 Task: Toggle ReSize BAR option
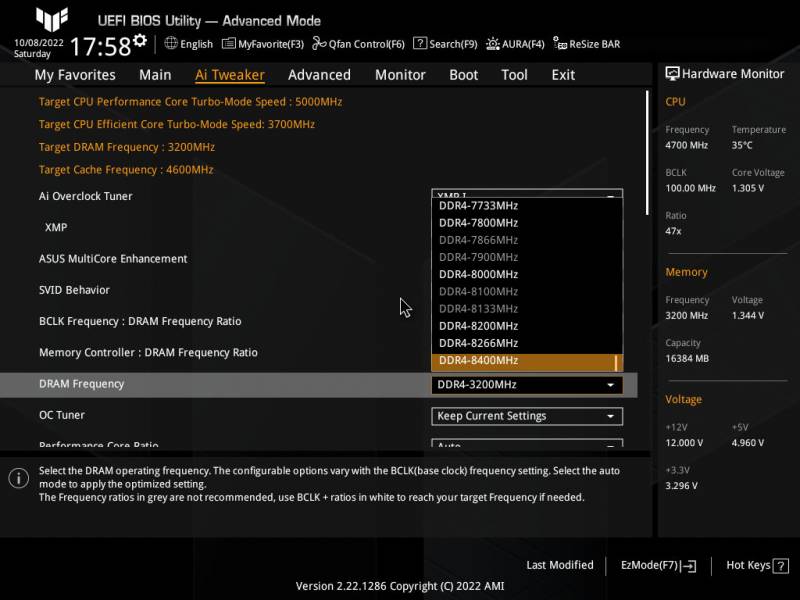[x=587, y=44]
